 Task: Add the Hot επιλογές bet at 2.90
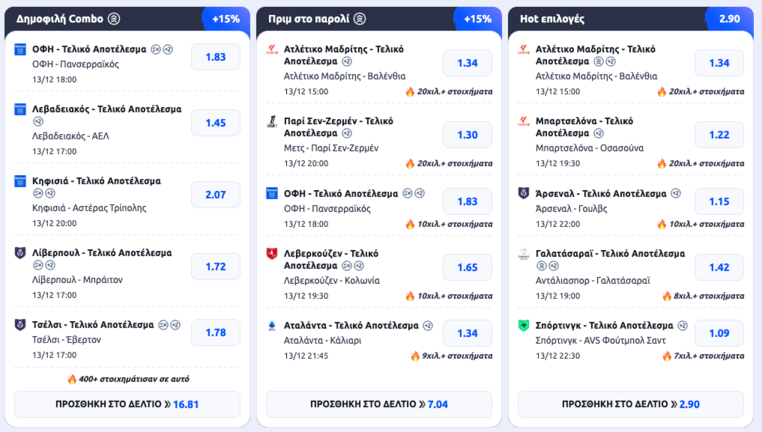click(631, 404)
